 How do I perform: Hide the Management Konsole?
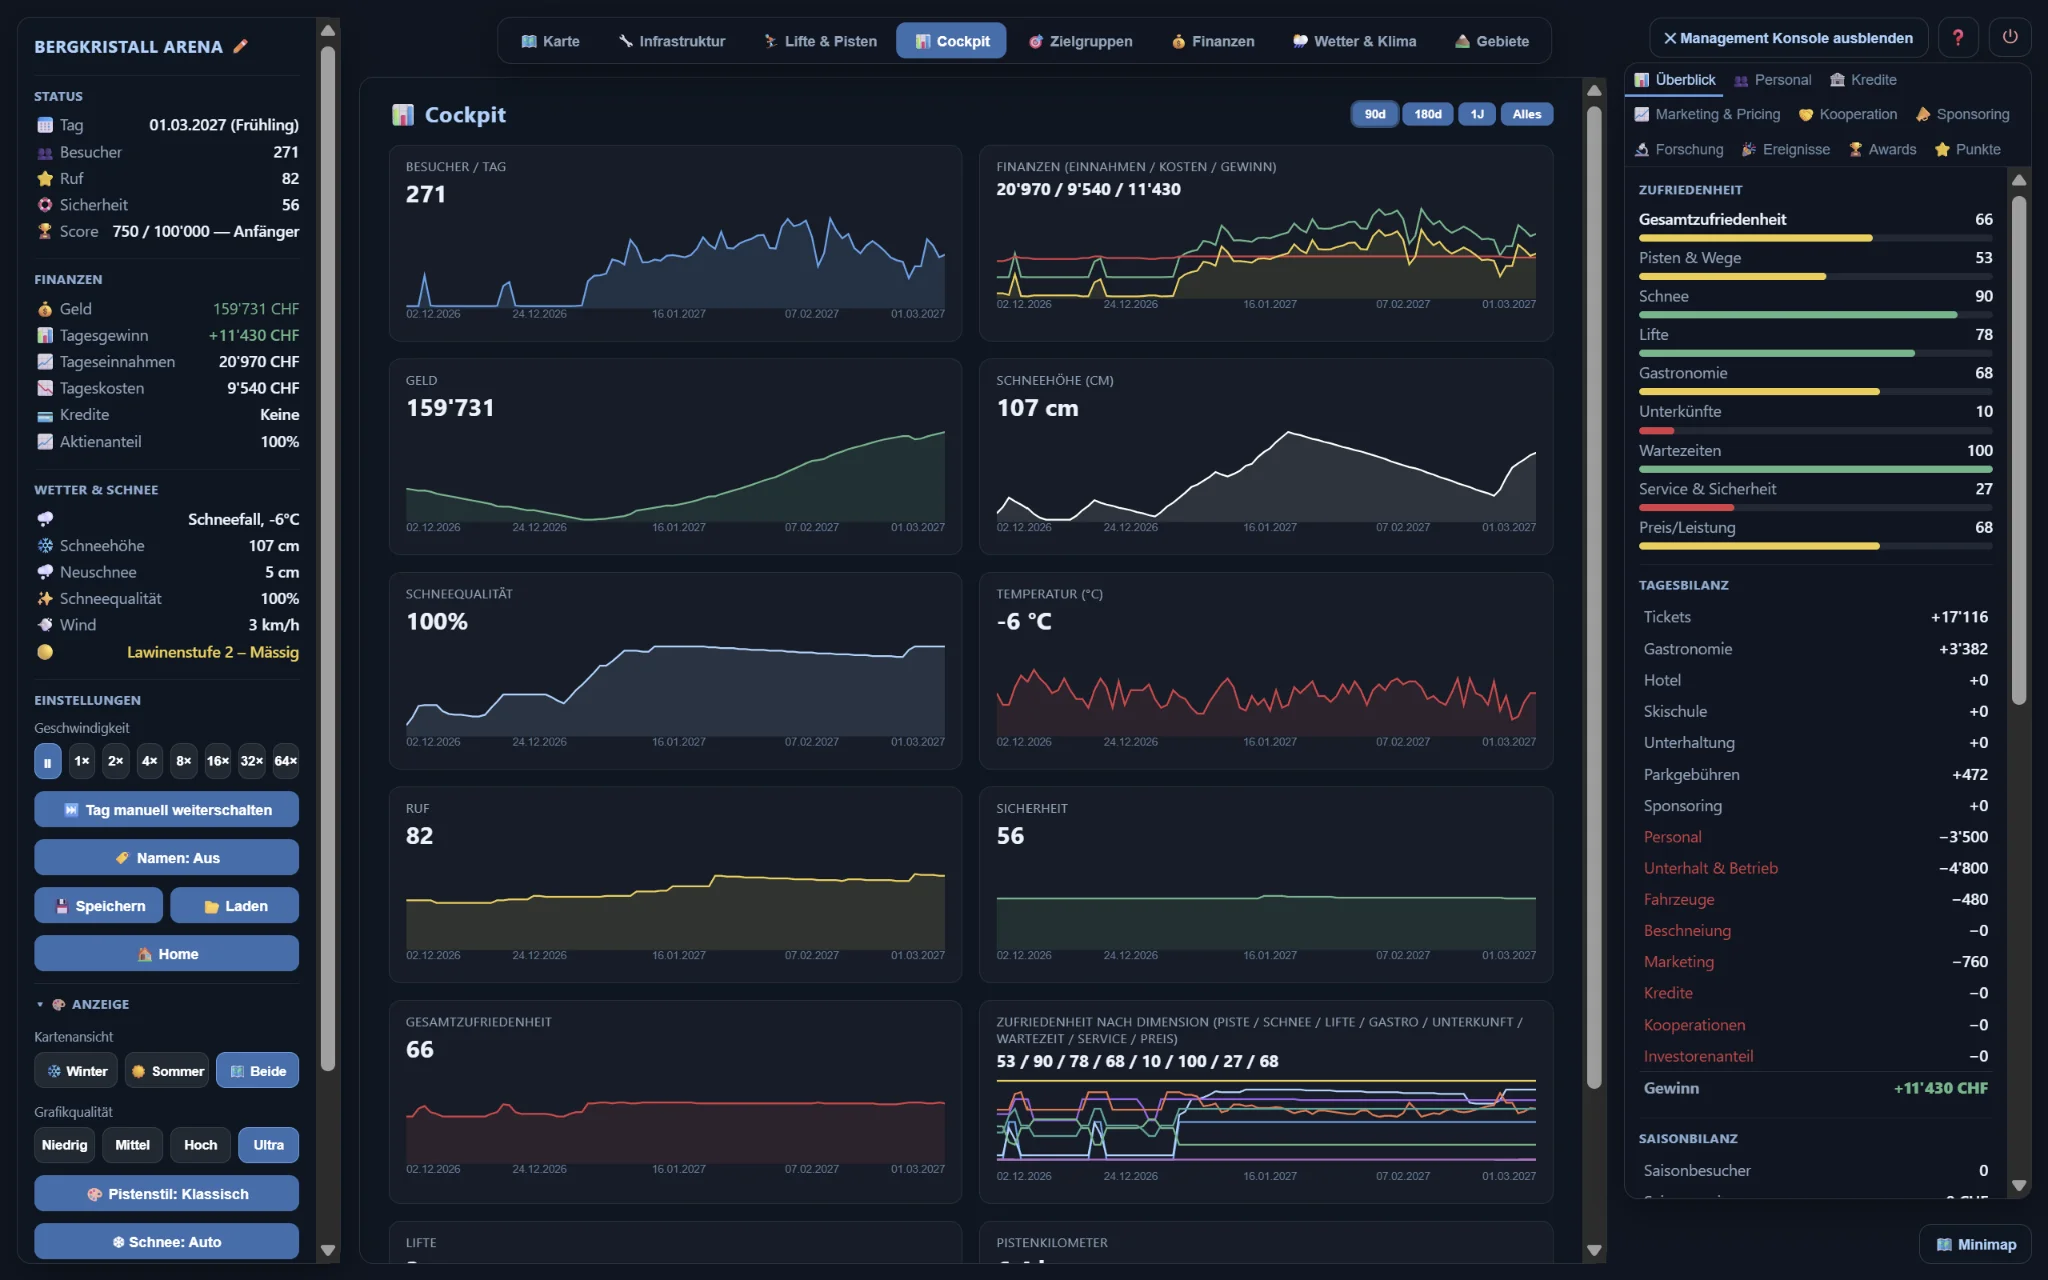coord(1788,38)
